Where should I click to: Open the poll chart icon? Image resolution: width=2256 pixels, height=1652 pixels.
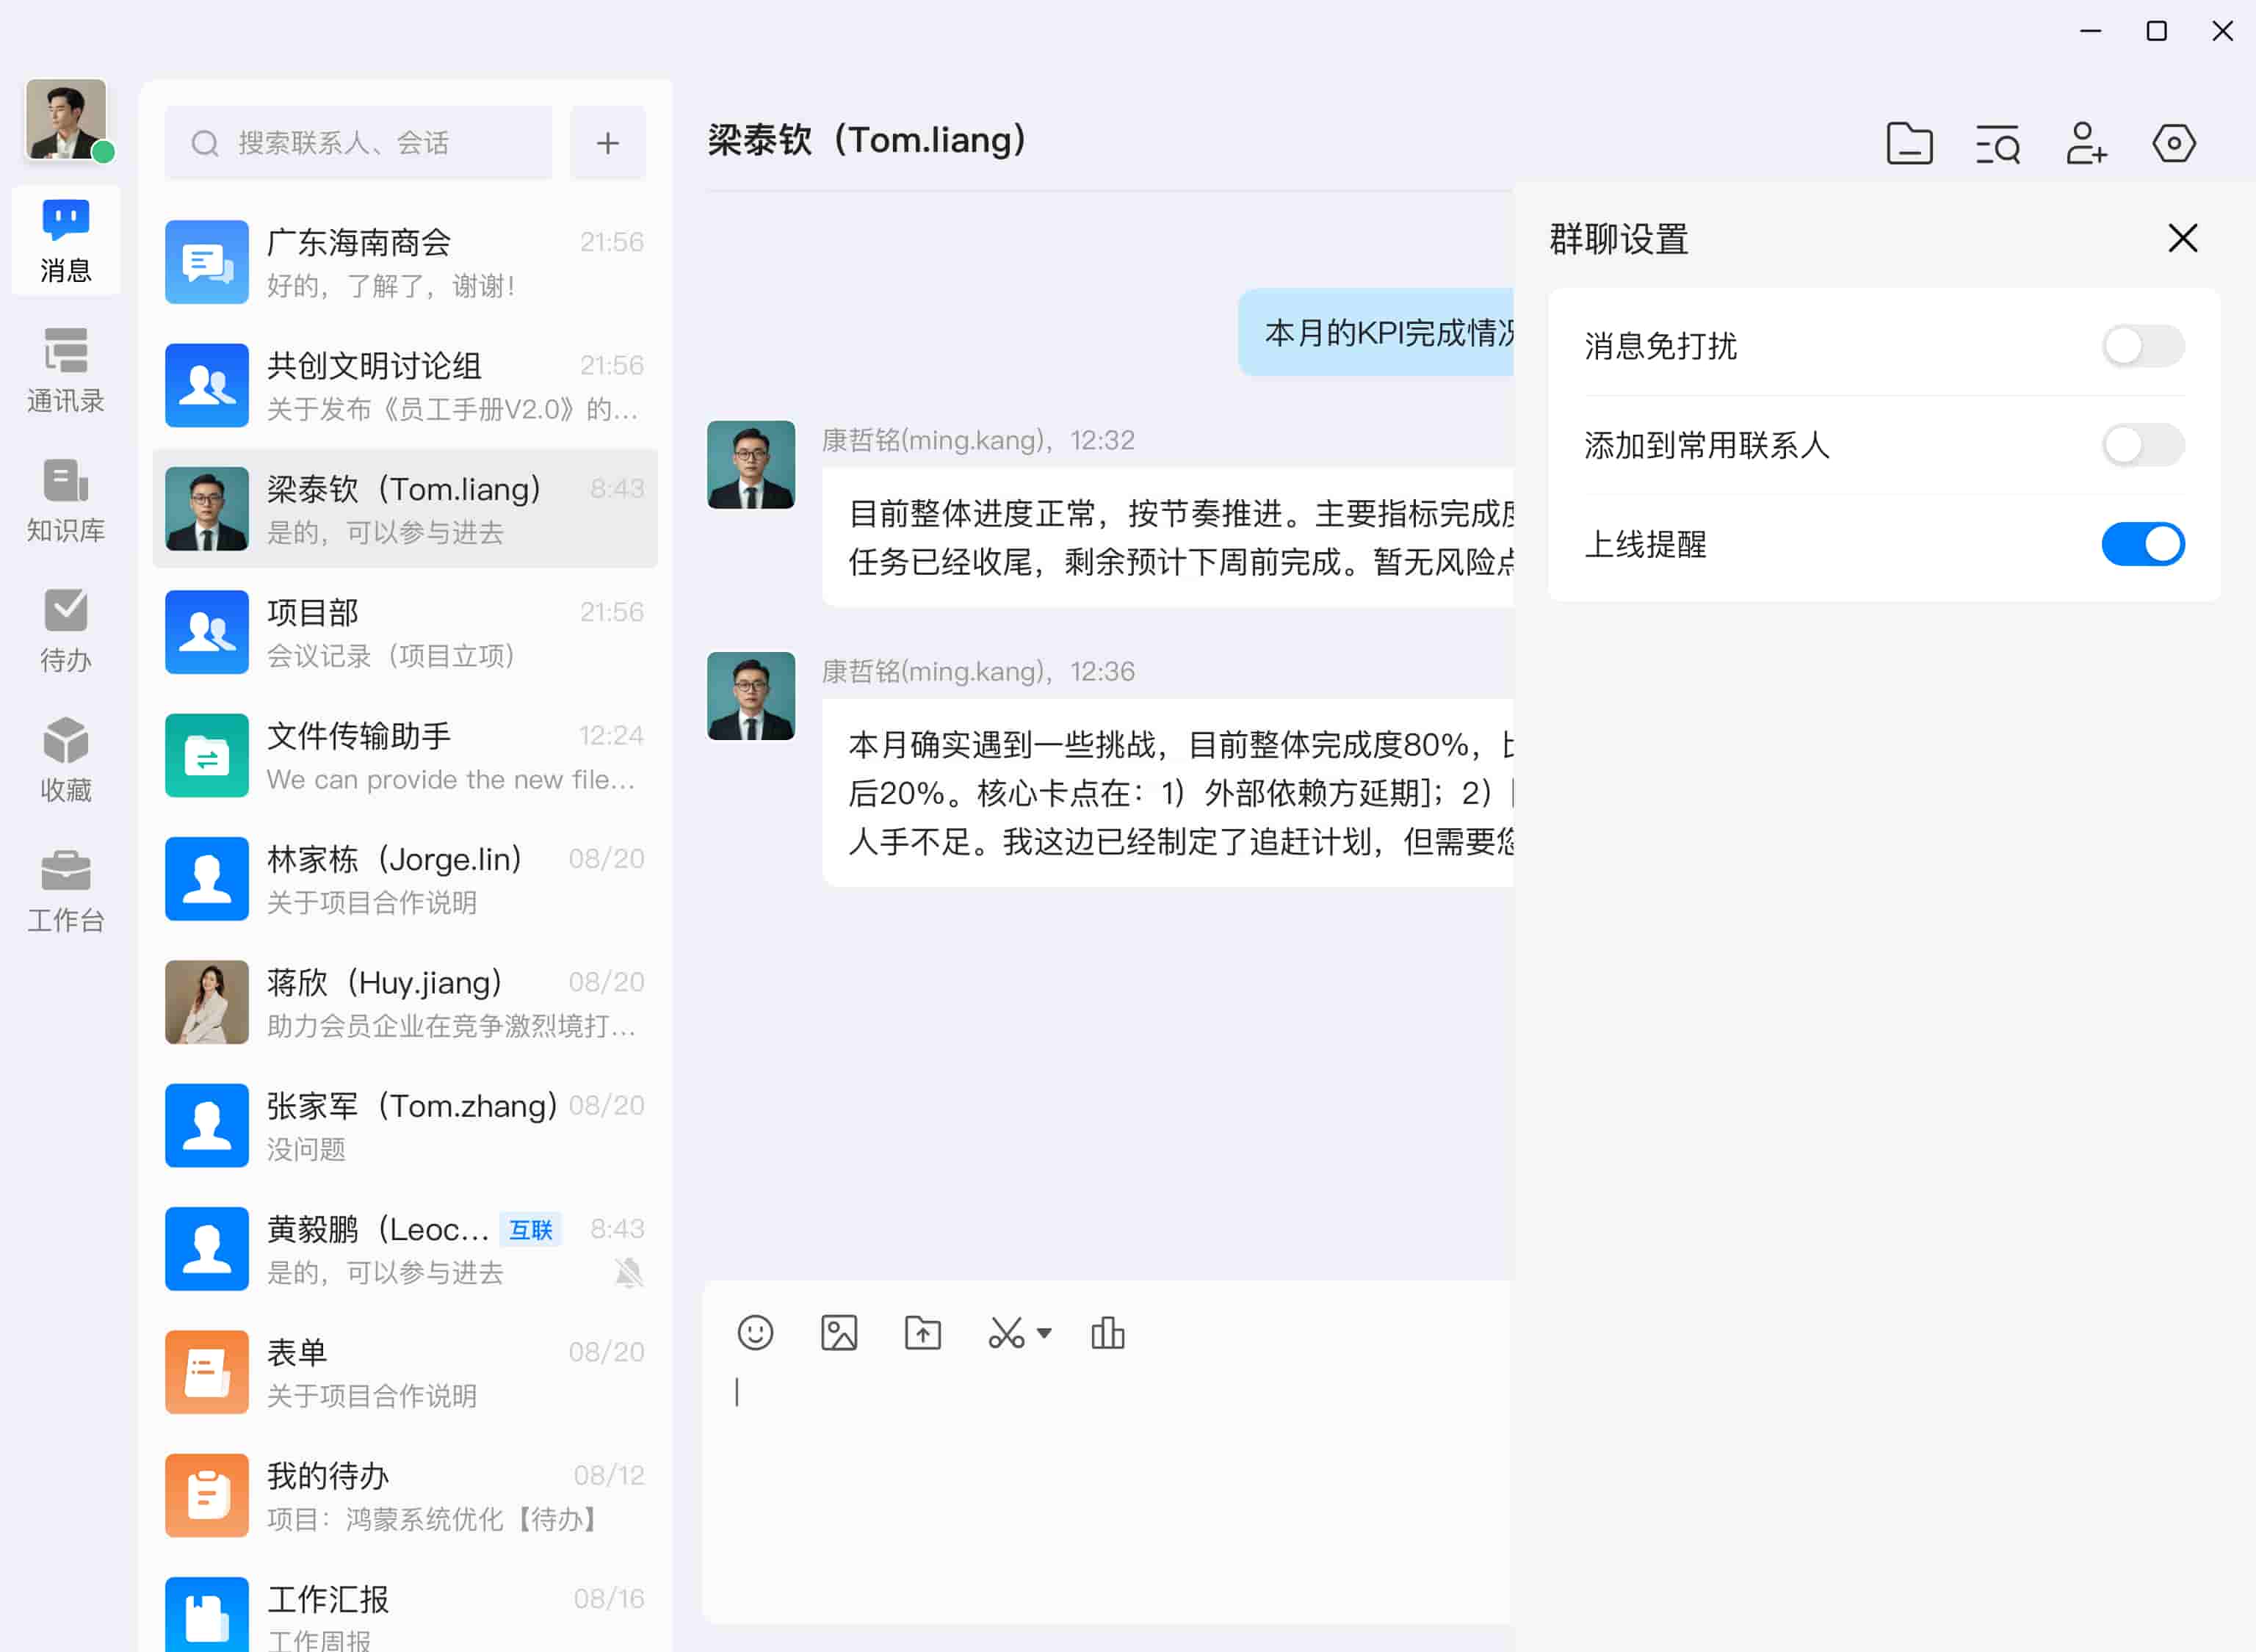[1107, 1333]
